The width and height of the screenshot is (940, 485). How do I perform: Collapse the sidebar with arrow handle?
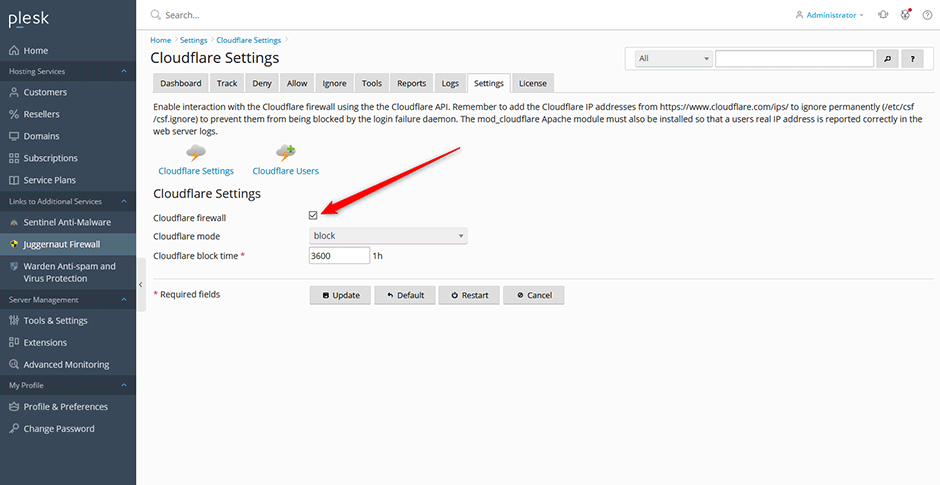(x=141, y=284)
